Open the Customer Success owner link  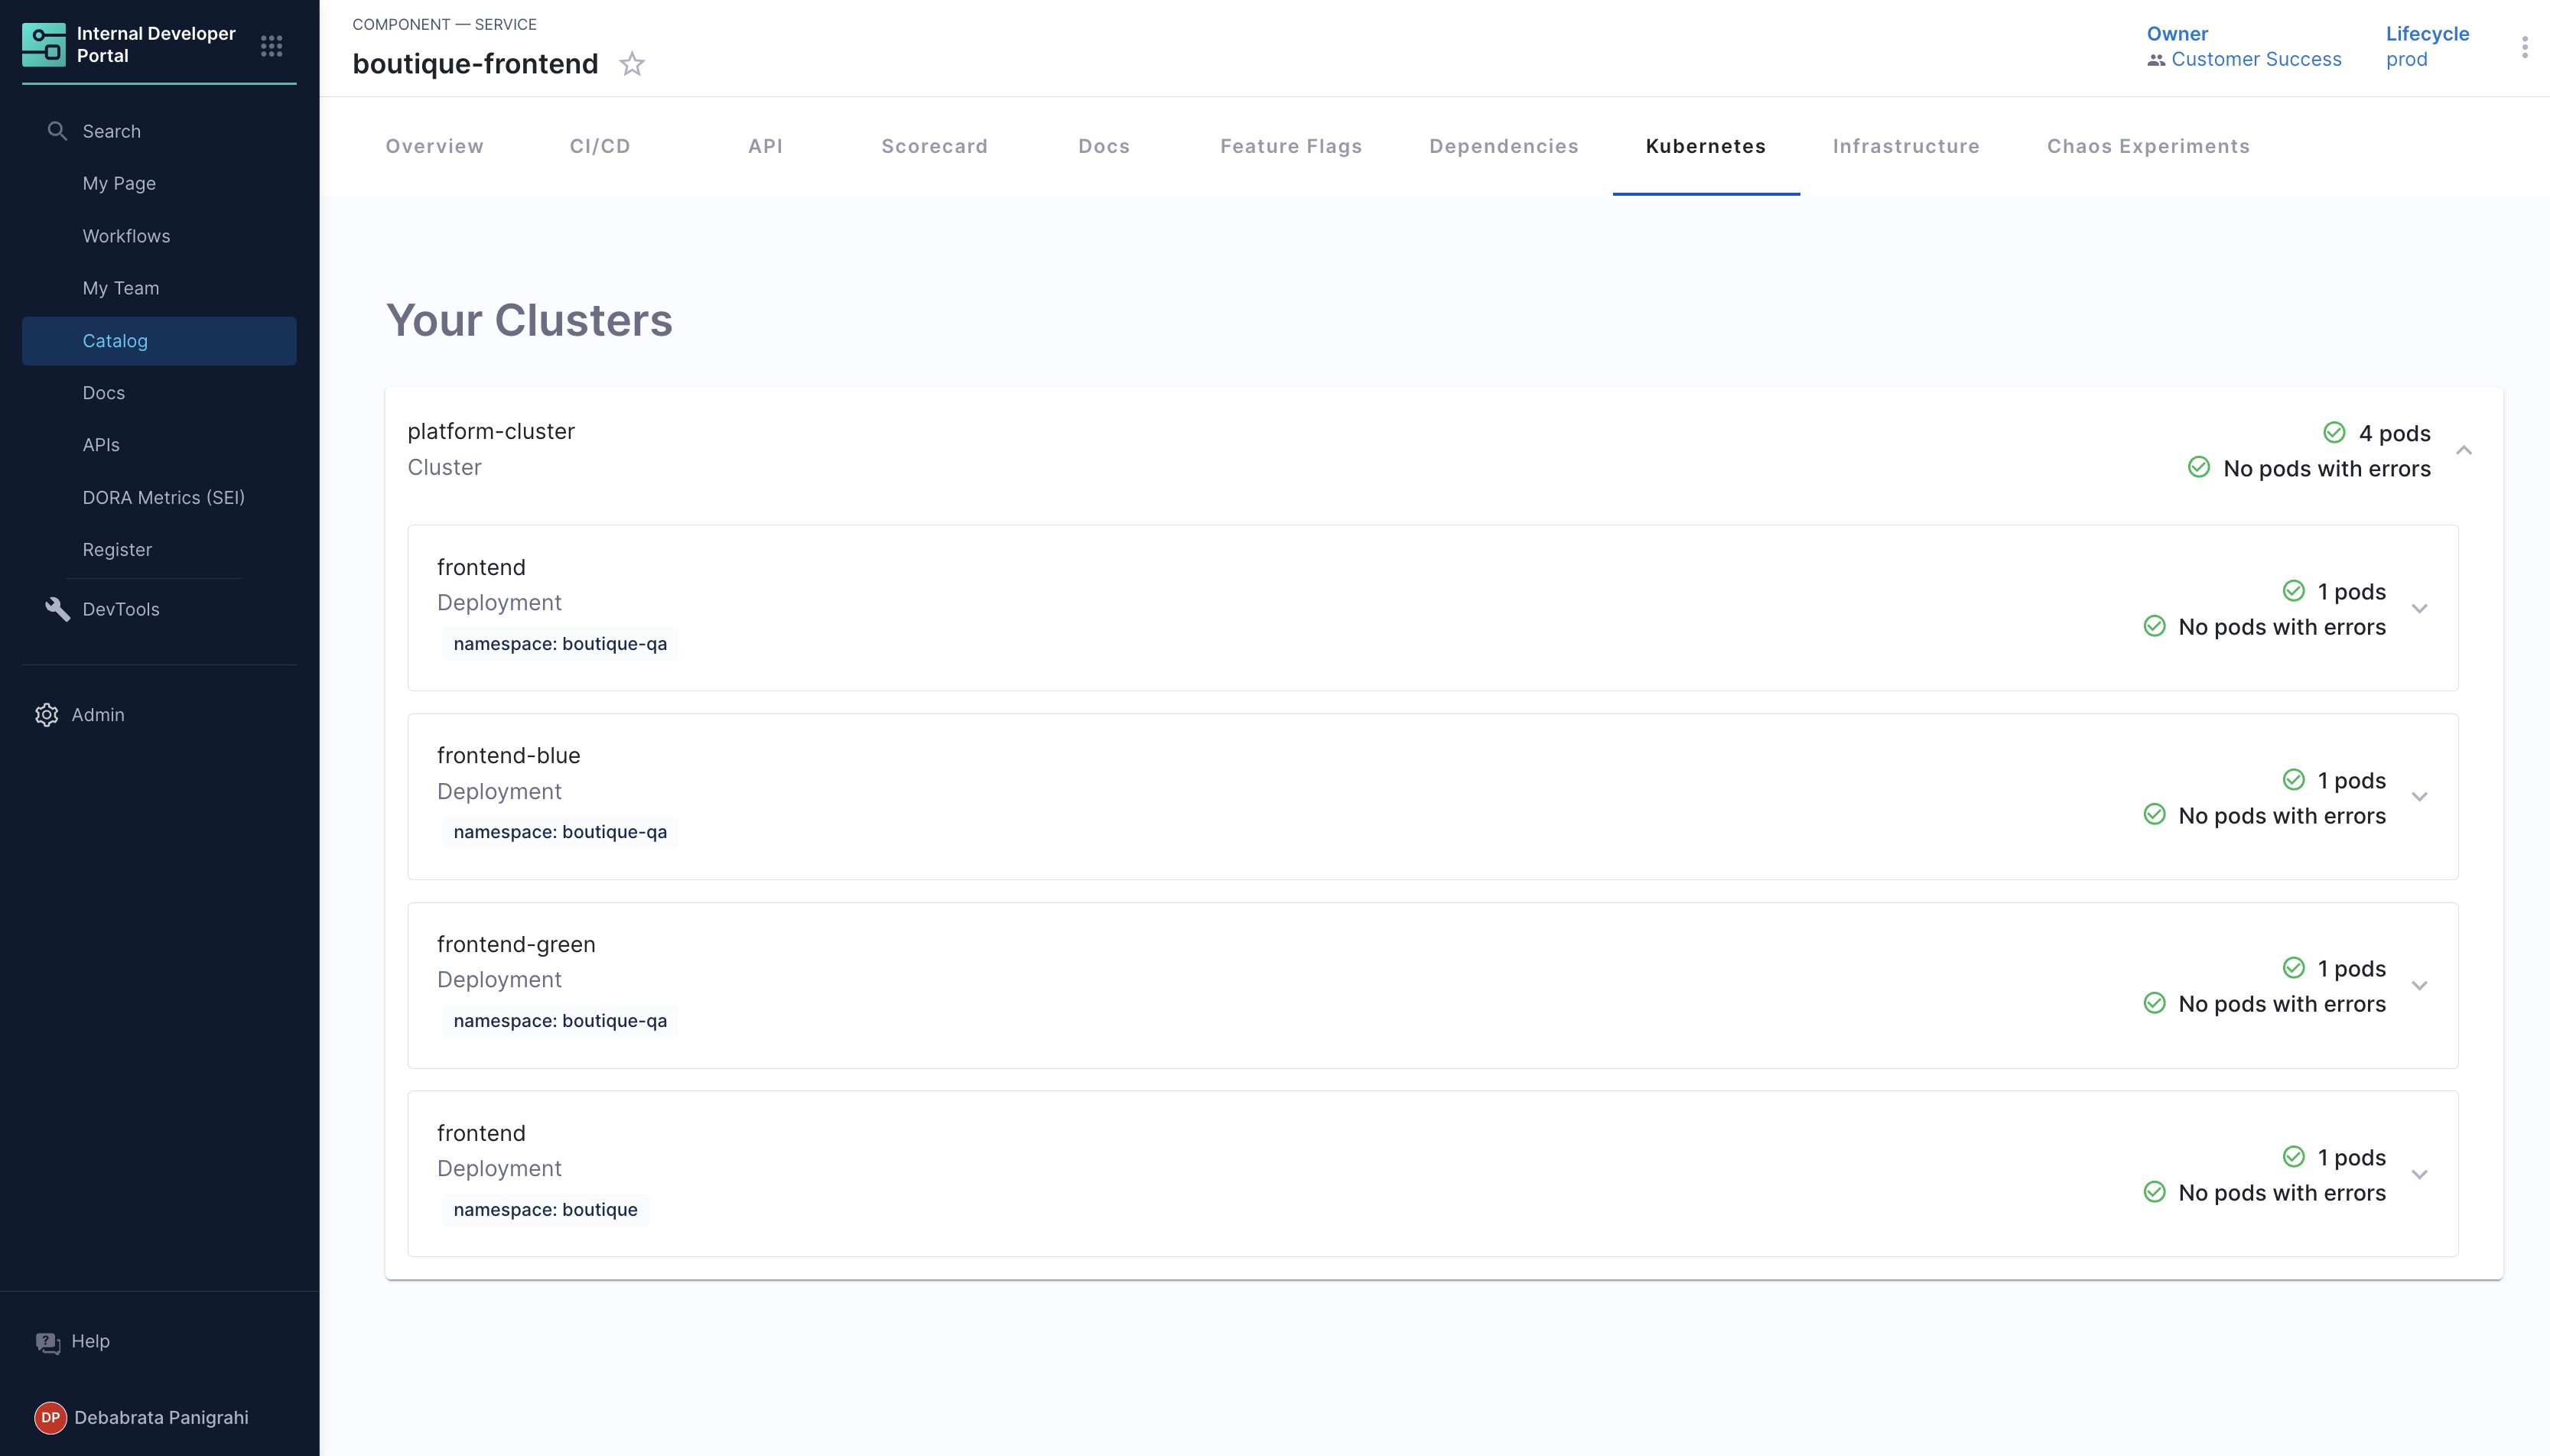[x=2256, y=59]
